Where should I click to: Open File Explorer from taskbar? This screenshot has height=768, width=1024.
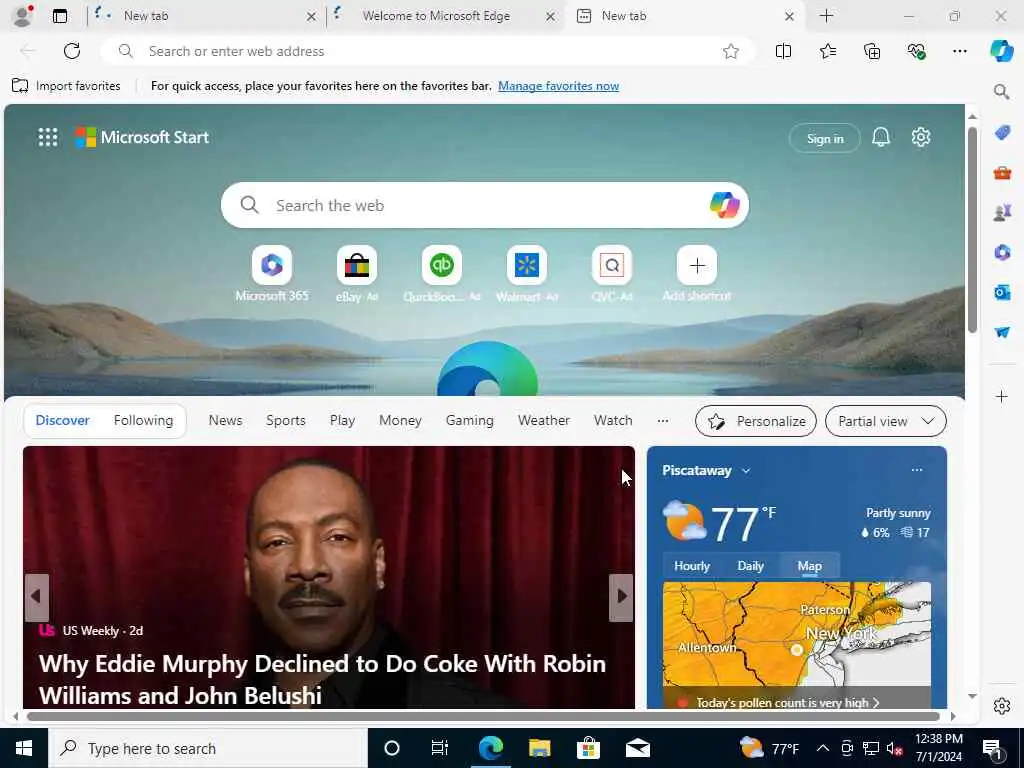[x=539, y=748]
